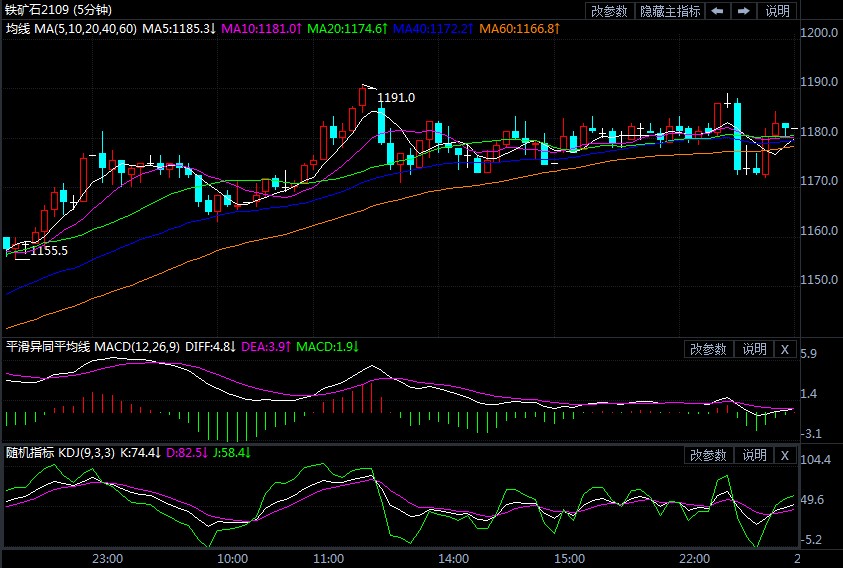Change MACD parameters via 改参数
The height and width of the screenshot is (568, 843).
tap(708, 349)
